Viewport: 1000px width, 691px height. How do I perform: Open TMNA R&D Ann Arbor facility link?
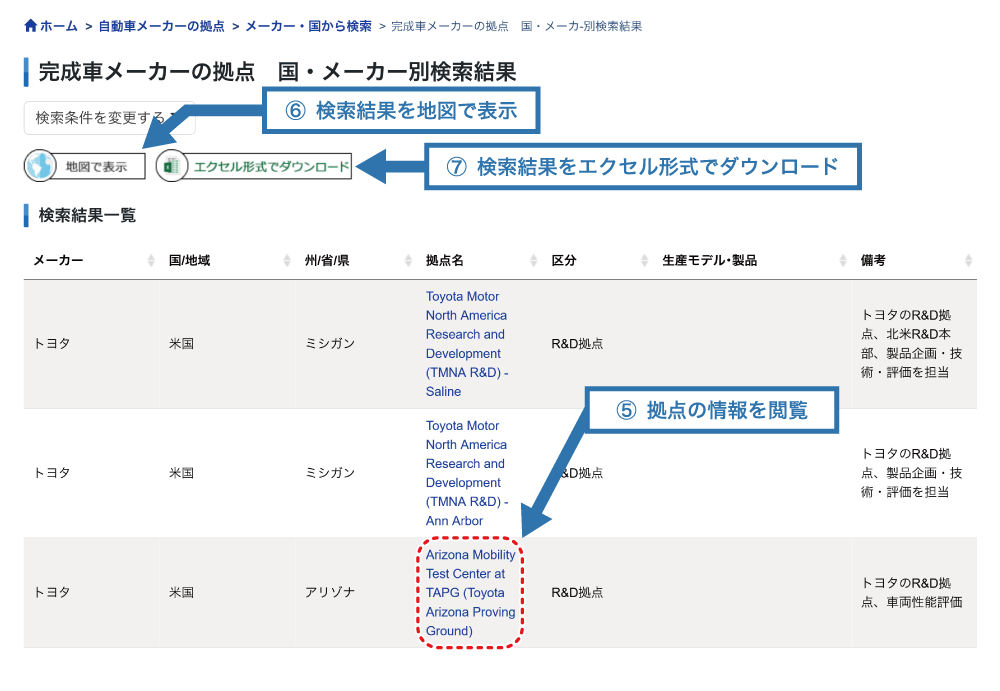tap(466, 473)
